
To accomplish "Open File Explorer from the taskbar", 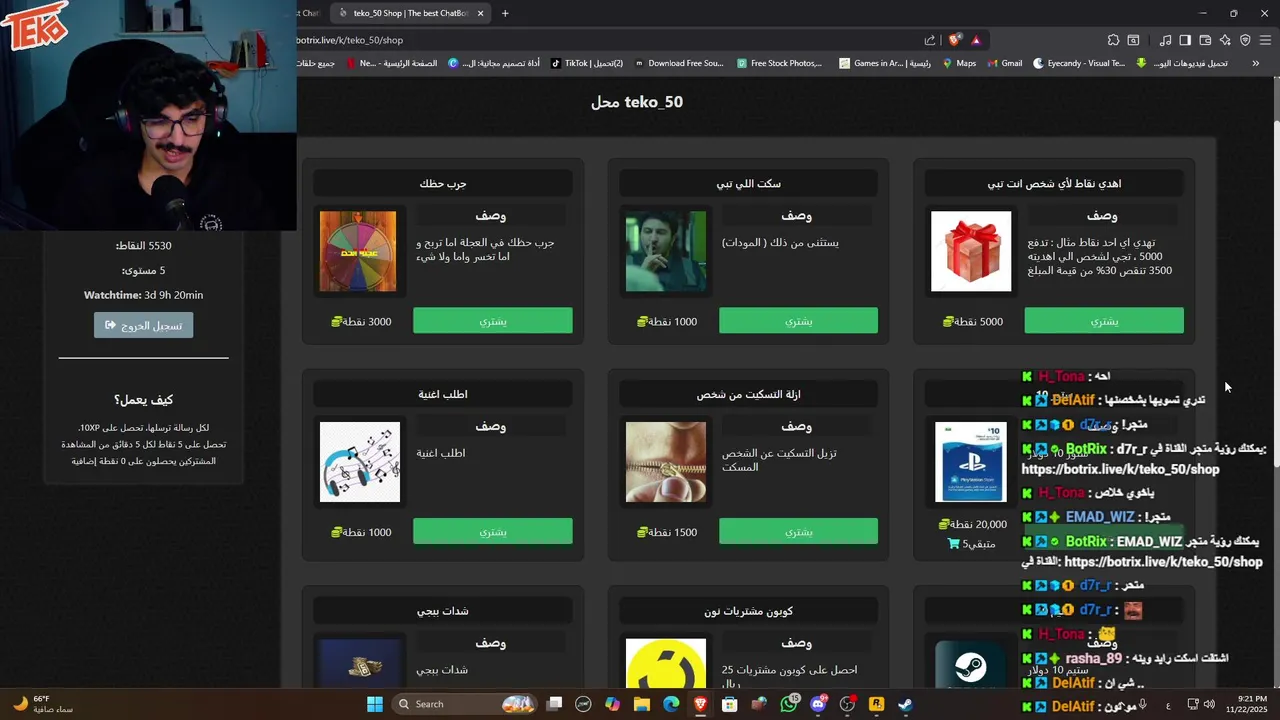I will pos(642,704).
